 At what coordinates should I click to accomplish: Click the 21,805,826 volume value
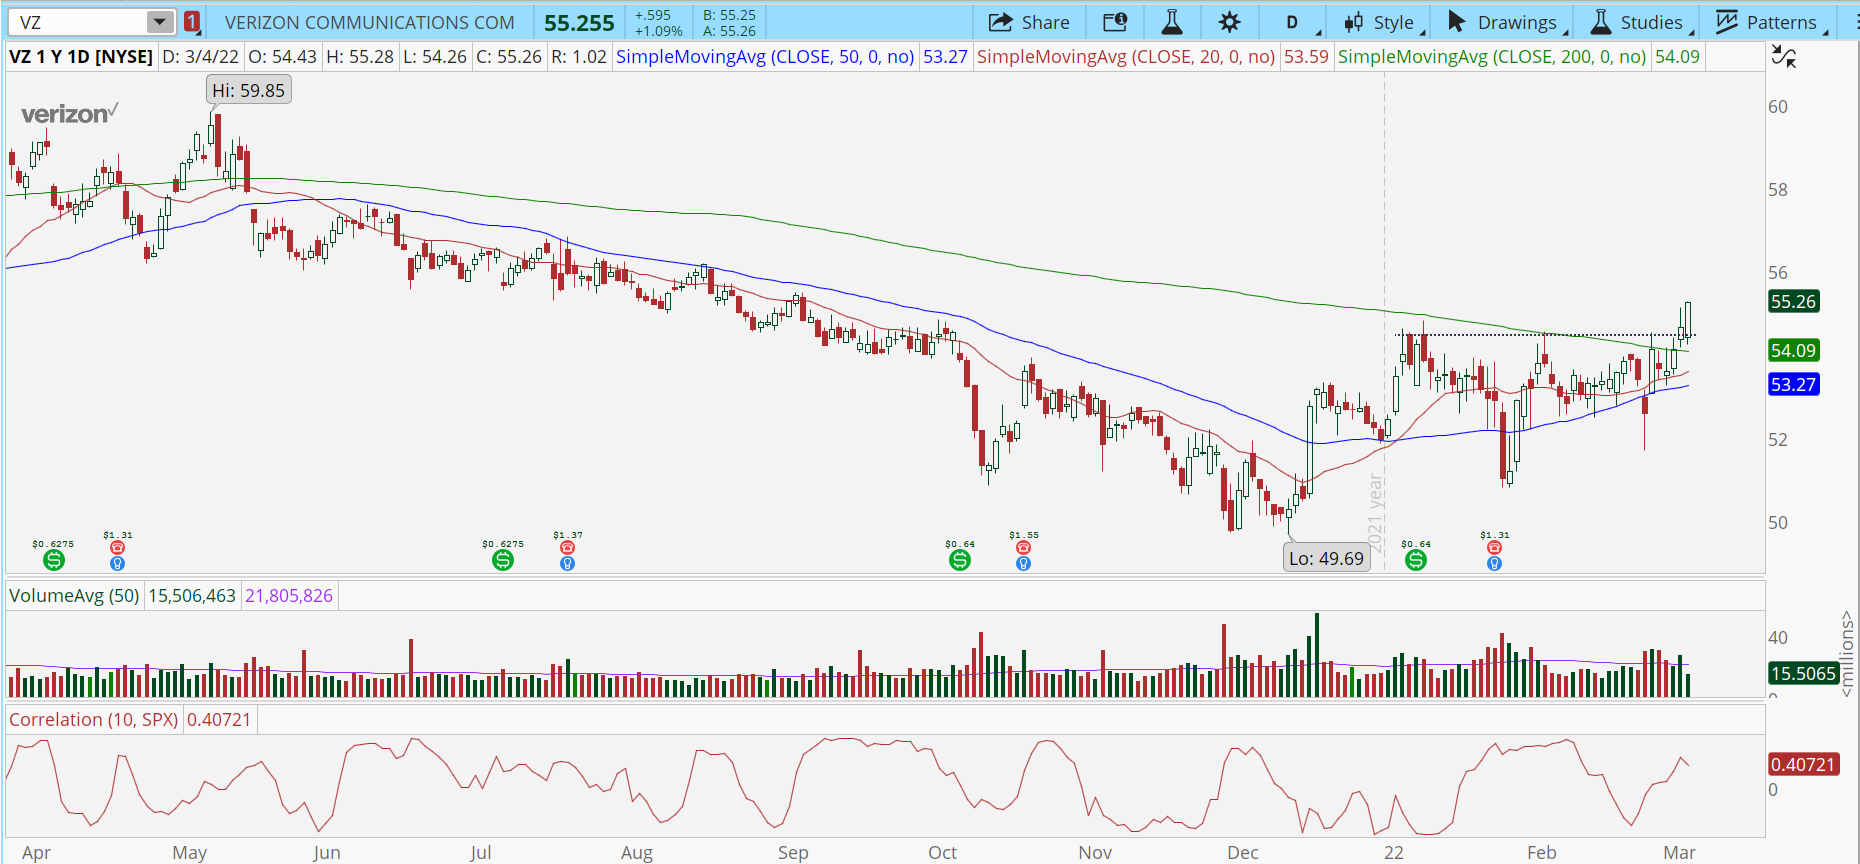pyautogui.click(x=289, y=596)
